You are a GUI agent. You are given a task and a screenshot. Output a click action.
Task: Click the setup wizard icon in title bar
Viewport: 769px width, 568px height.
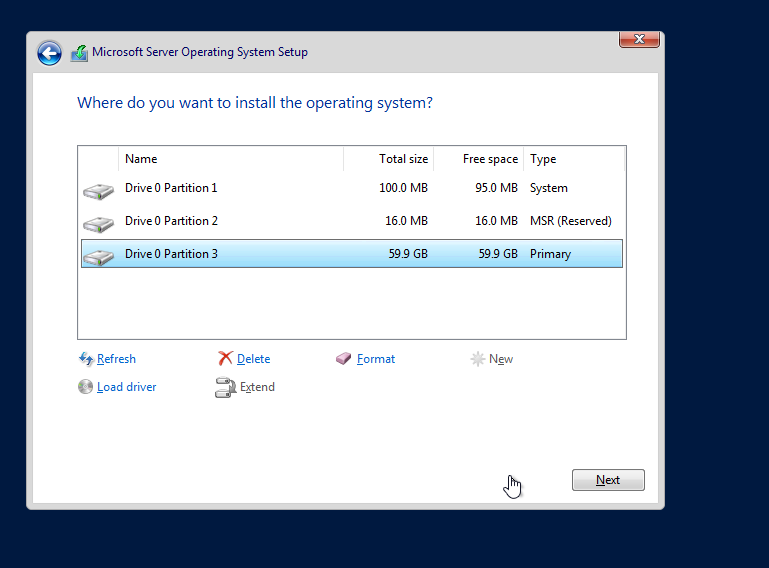click(x=79, y=53)
